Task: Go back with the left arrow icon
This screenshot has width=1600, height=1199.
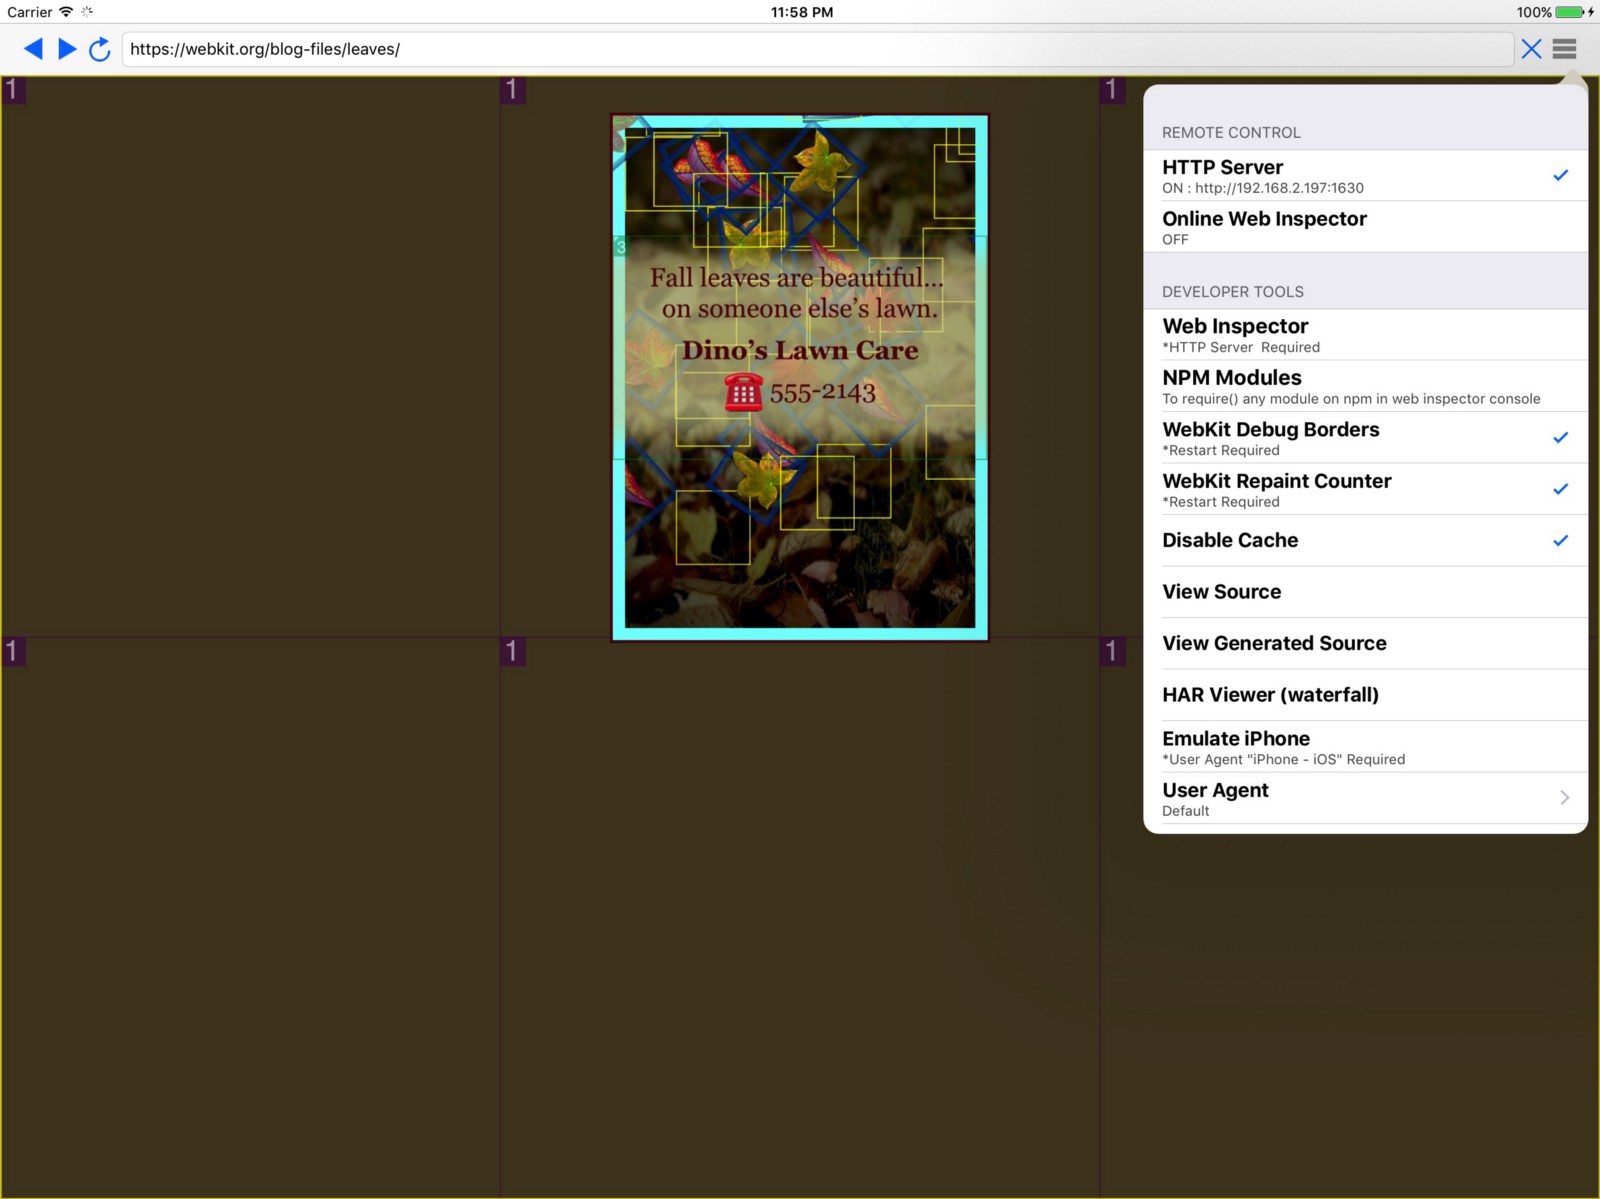Action: click(x=33, y=49)
